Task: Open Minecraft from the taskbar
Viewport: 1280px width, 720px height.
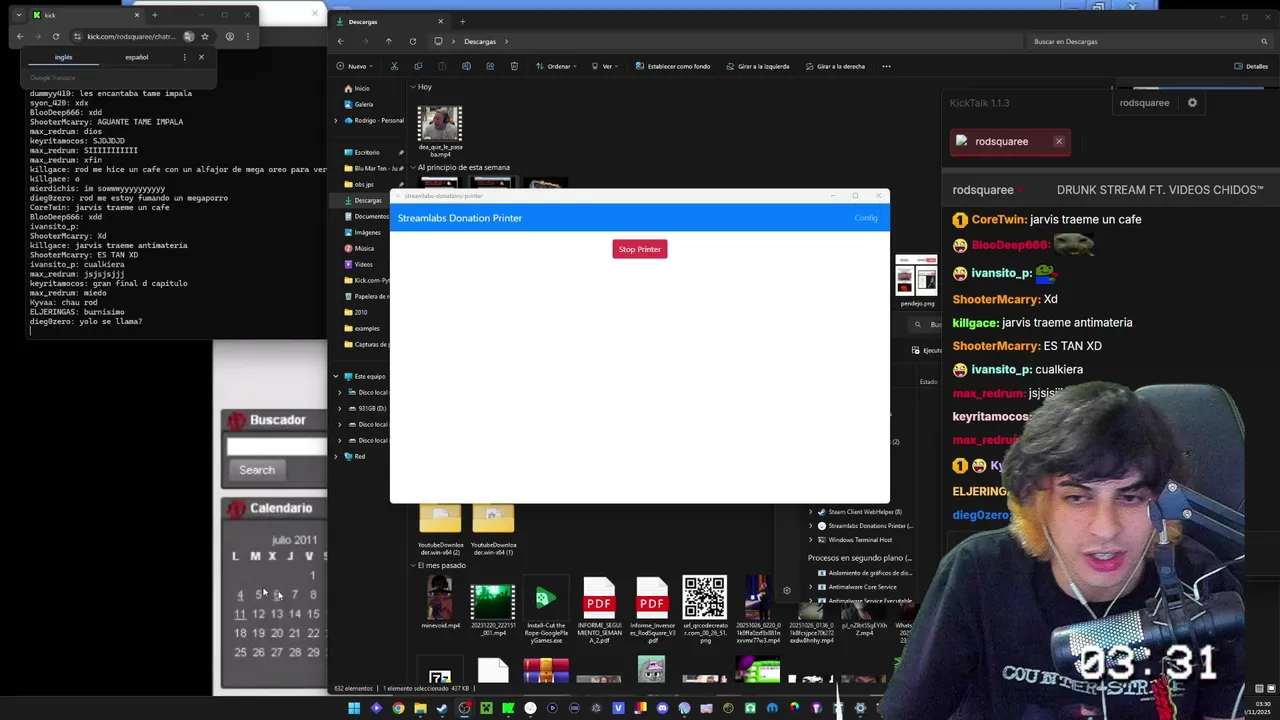Action: tap(486, 708)
